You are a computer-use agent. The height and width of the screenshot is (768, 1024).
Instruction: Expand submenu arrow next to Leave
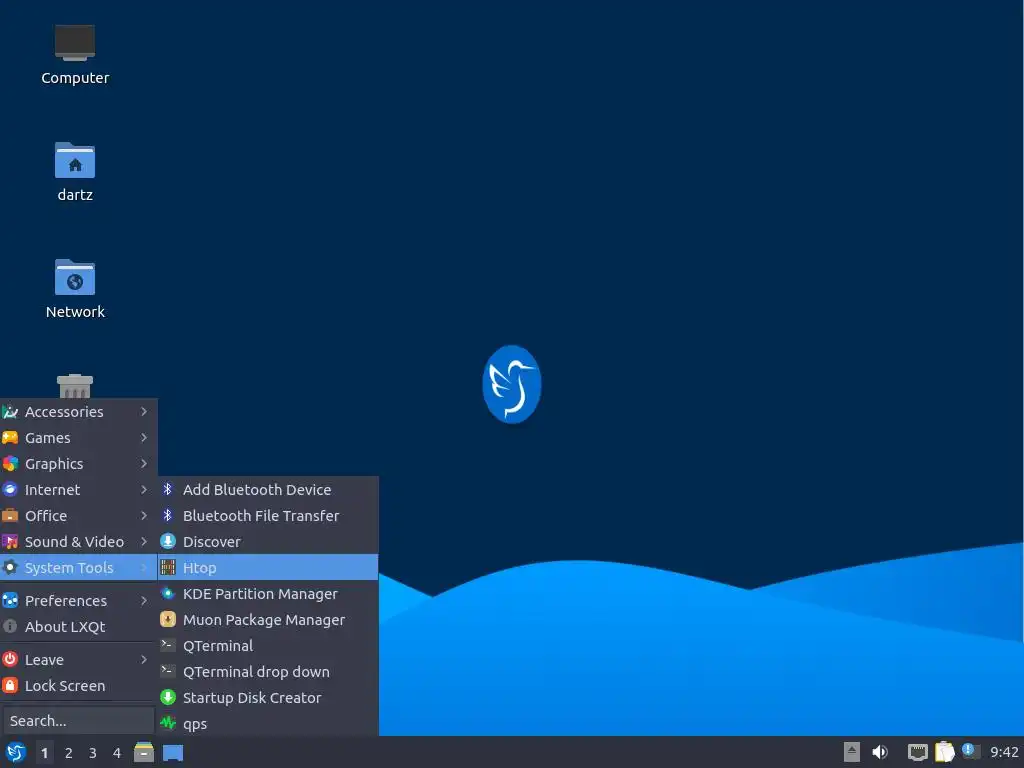click(x=144, y=660)
